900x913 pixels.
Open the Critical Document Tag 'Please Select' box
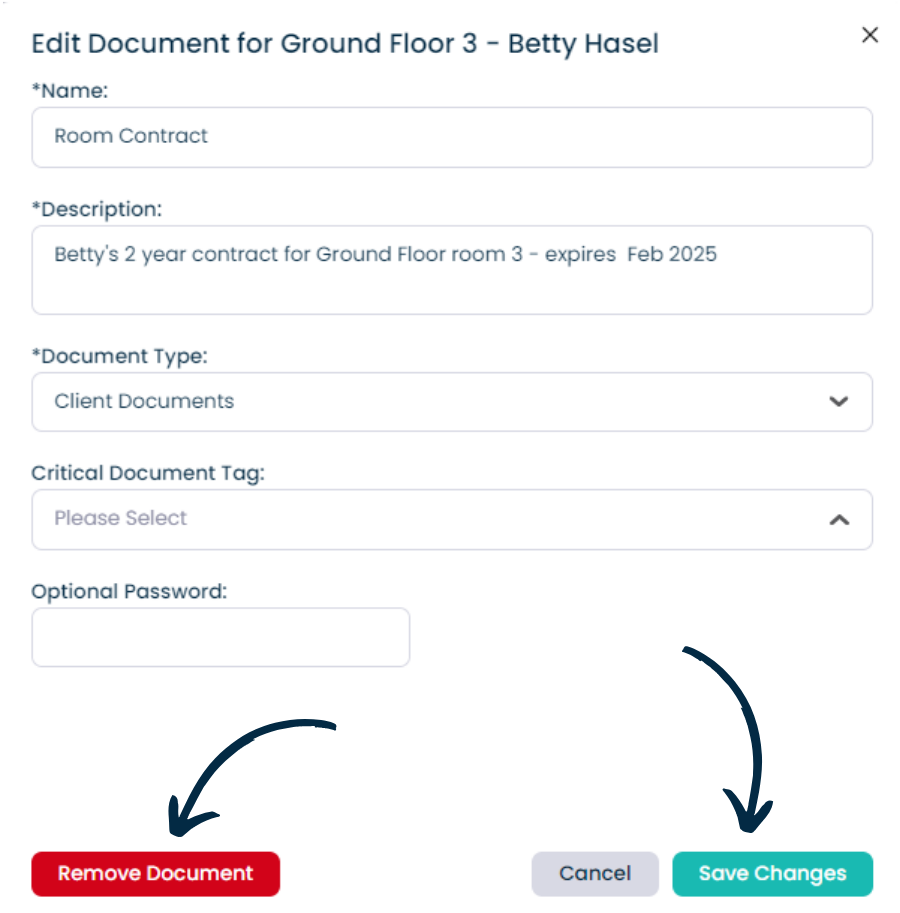[x=452, y=519]
